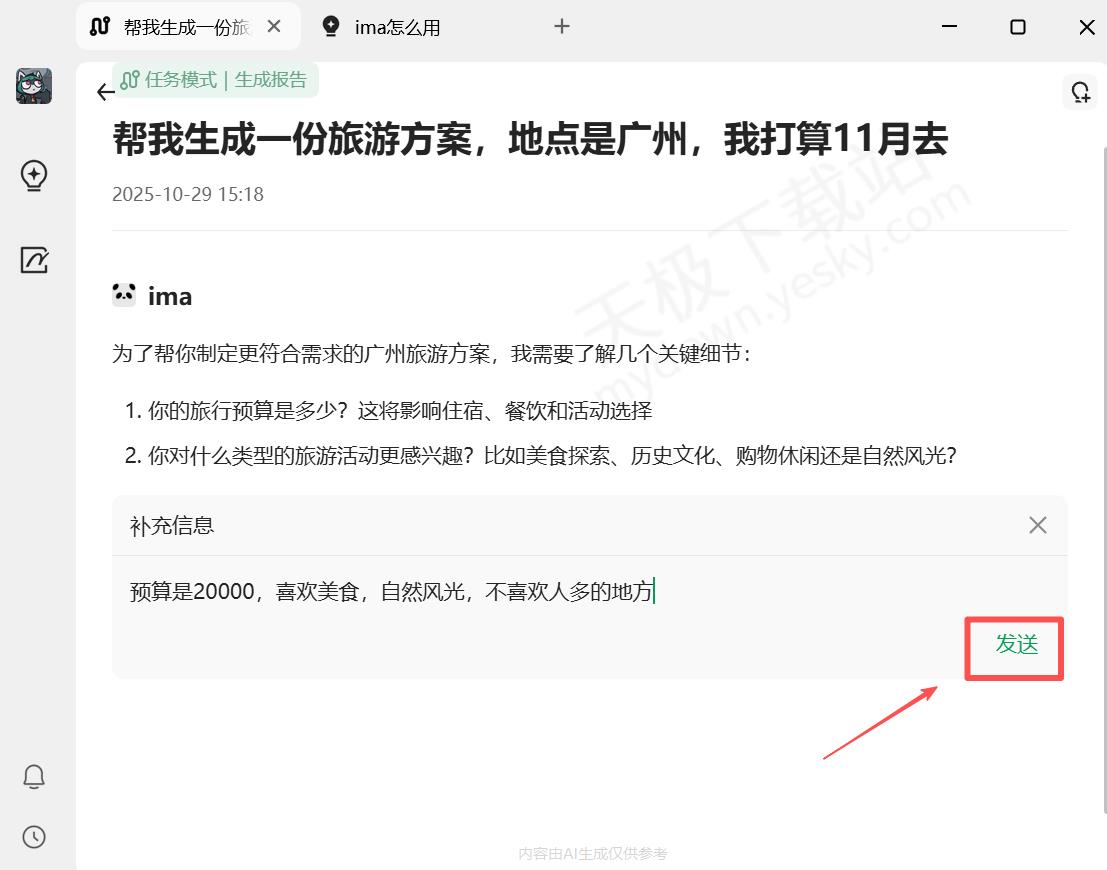Maximize the ima window
Screen dimensions: 1107x870
coord(1017,27)
